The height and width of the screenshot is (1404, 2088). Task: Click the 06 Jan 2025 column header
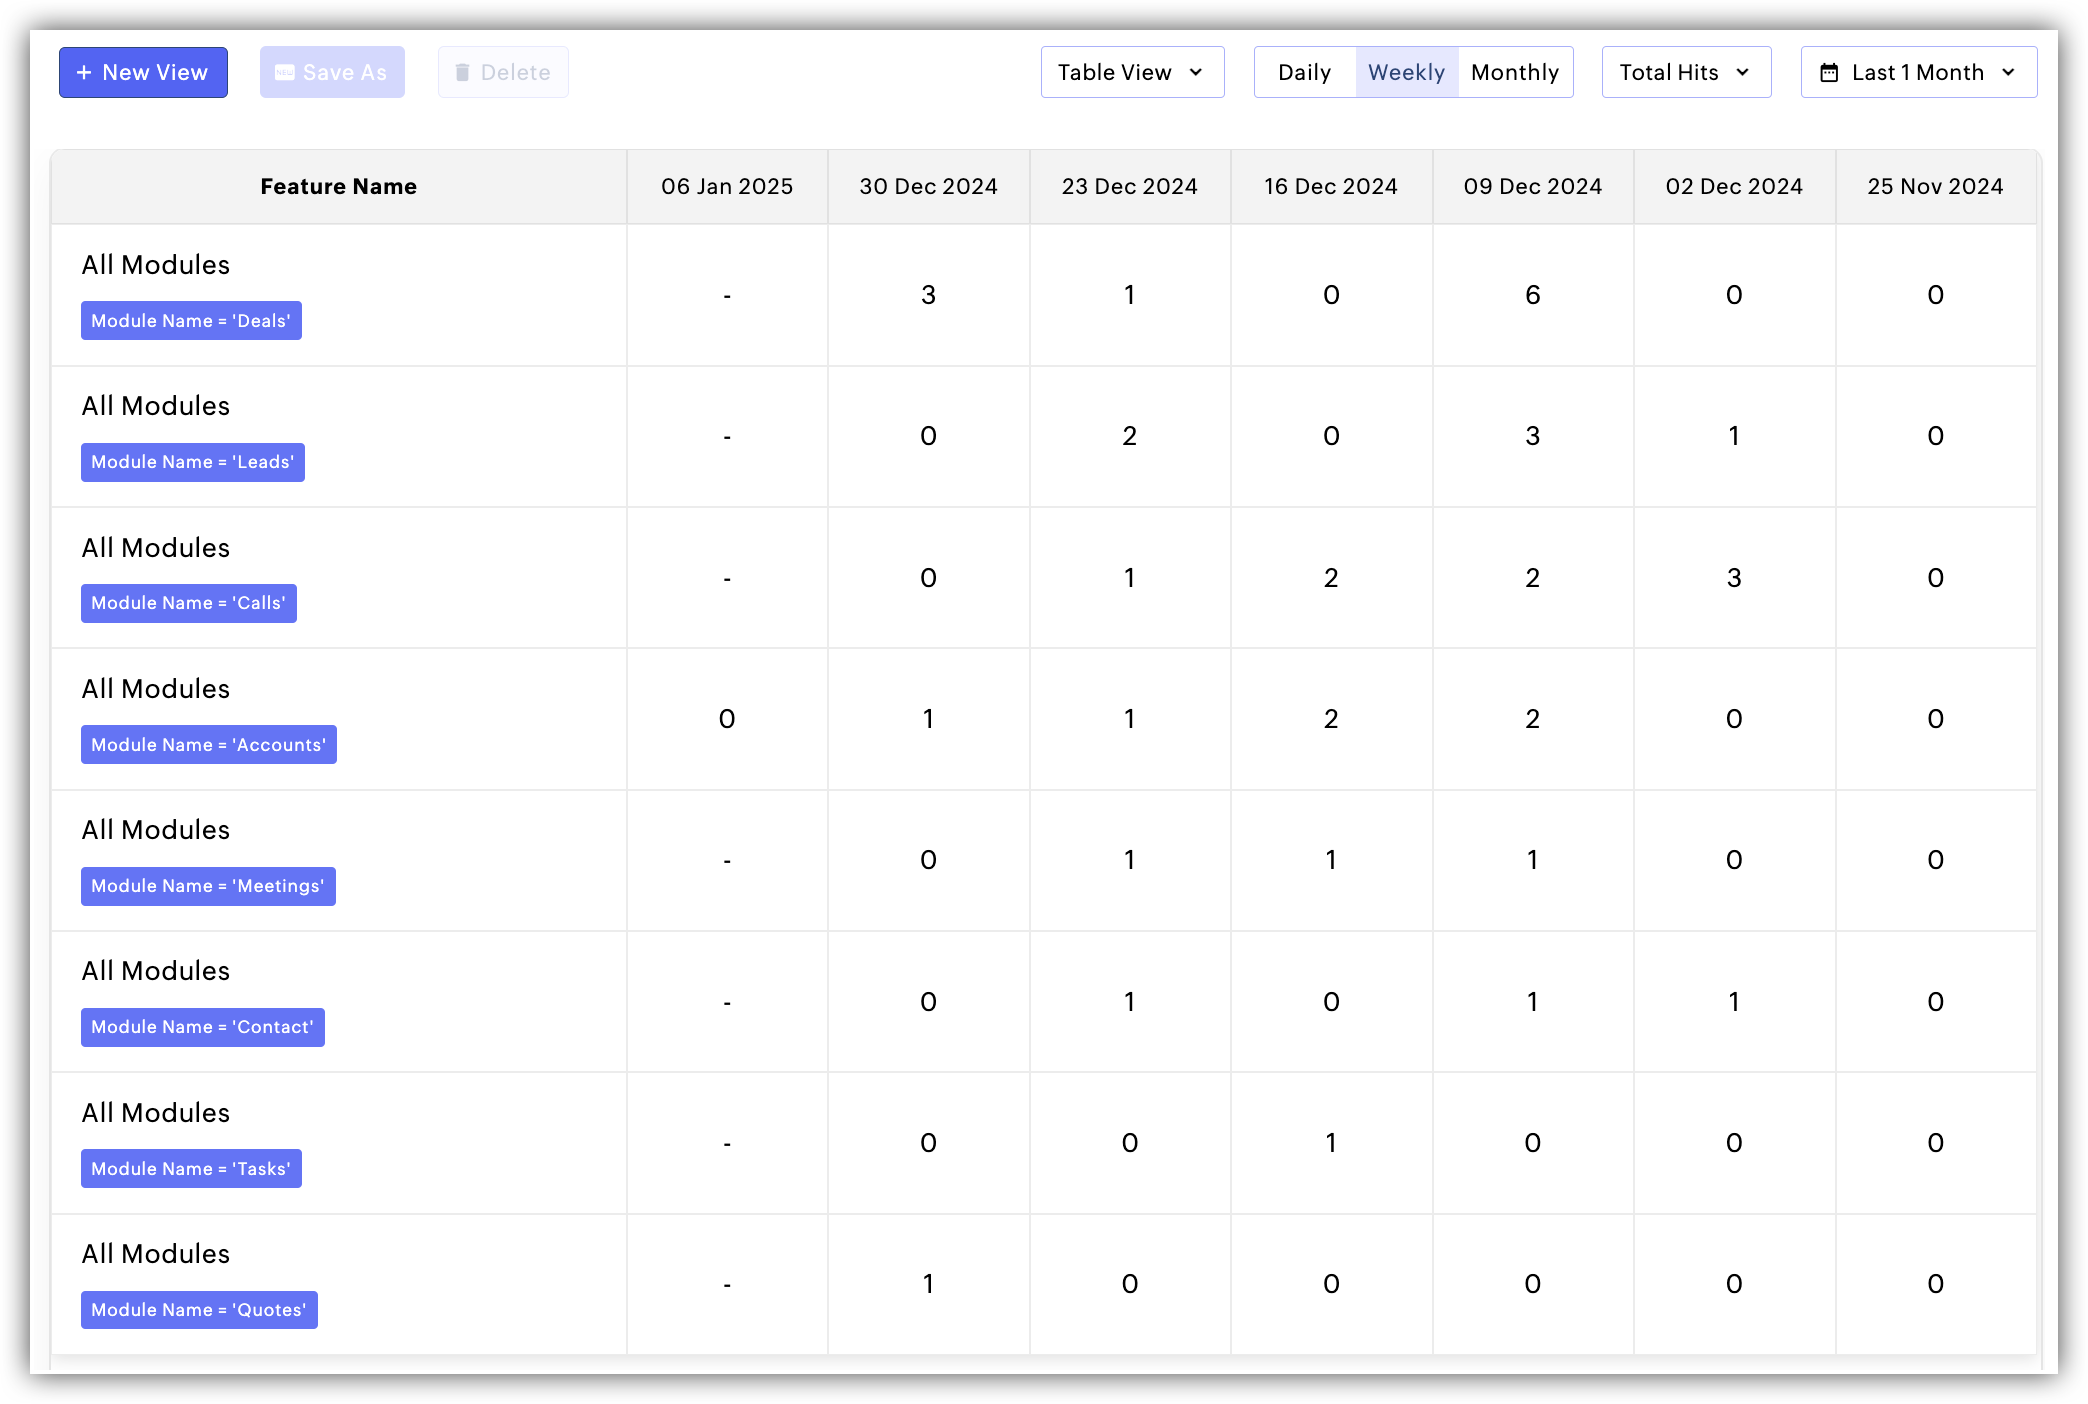(727, 187)
